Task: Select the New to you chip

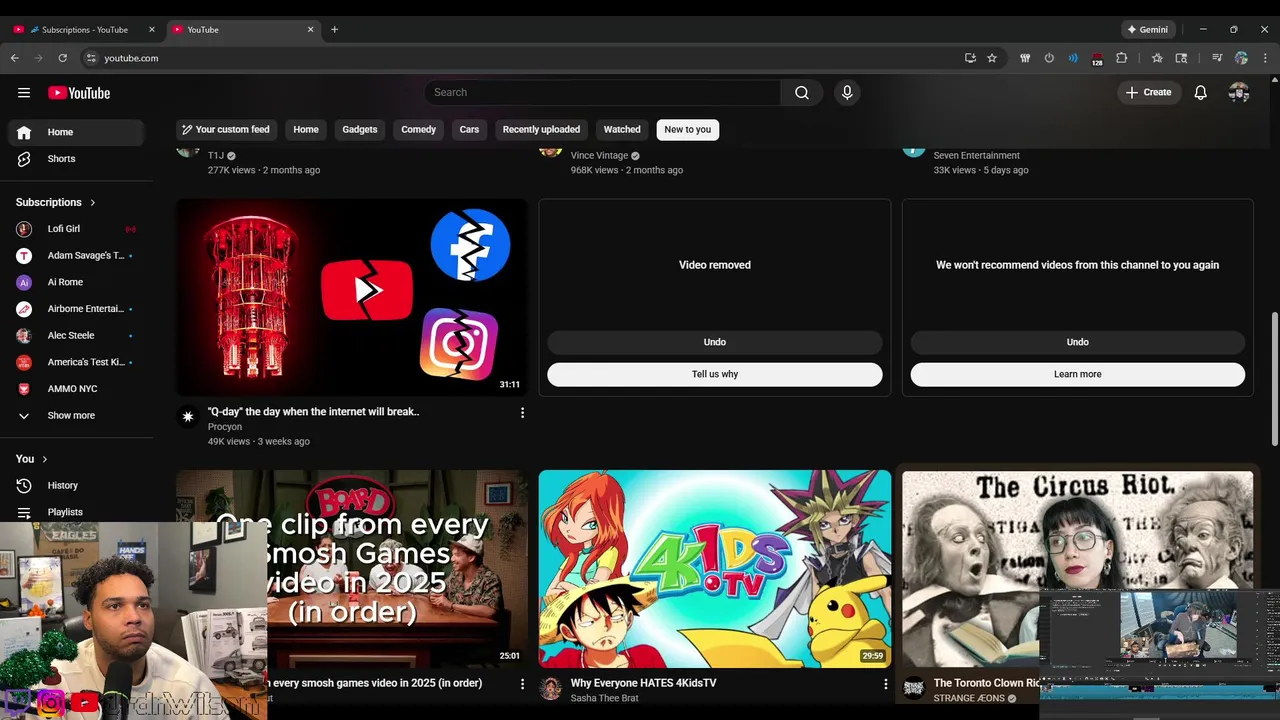Action: click(688, 130)
